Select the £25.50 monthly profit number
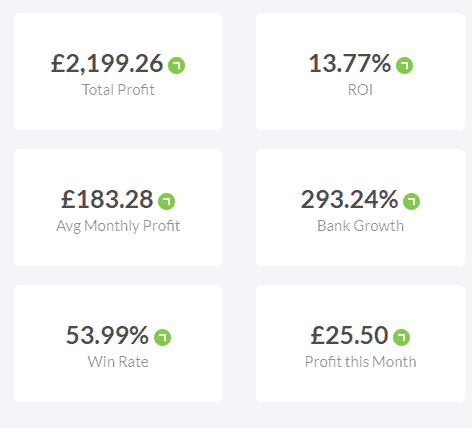The width and height of the screenshot is (472, 428). (x=349, y=335)
